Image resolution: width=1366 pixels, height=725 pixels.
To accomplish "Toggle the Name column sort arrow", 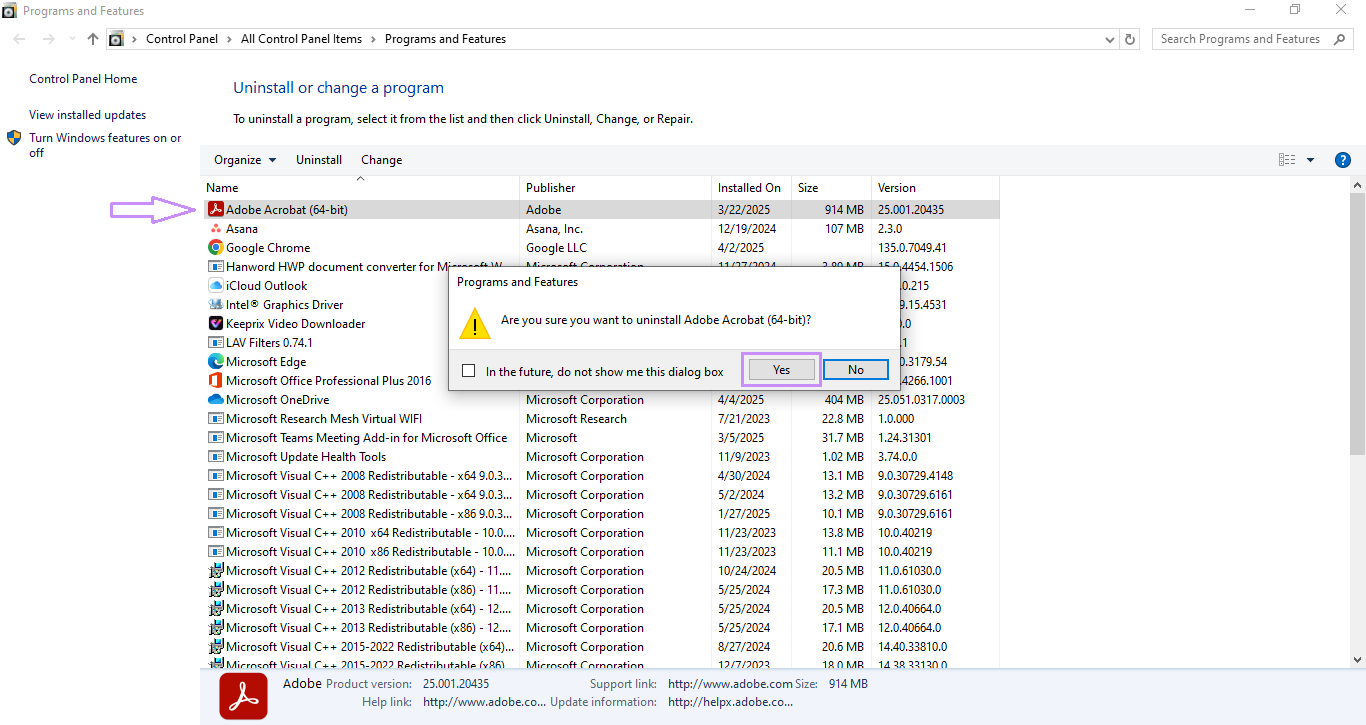I will pos(360,177).
